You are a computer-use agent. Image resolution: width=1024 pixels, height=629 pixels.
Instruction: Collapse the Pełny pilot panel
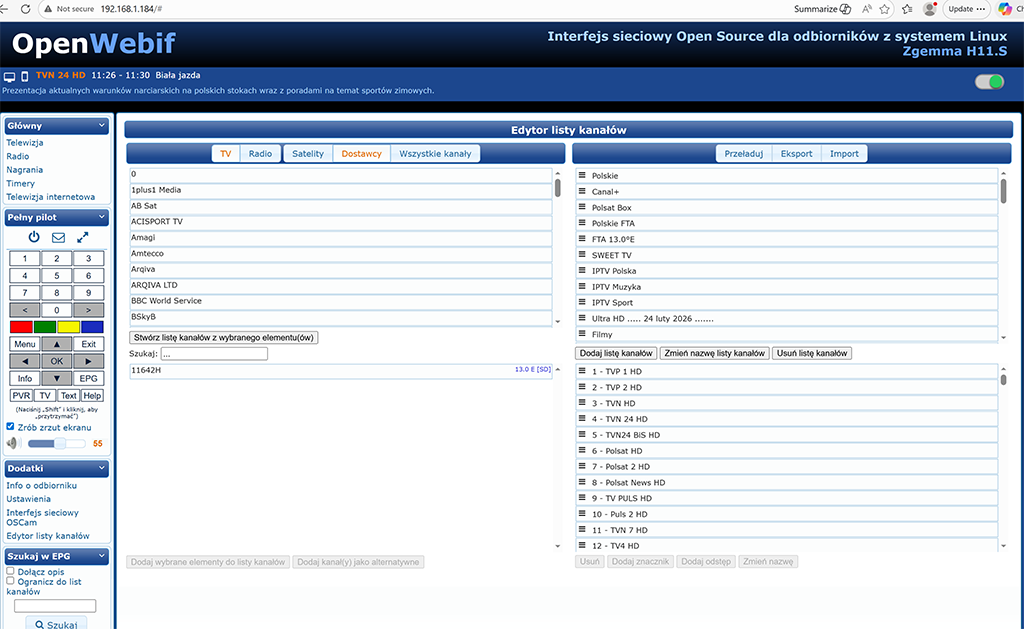[102, 217]
